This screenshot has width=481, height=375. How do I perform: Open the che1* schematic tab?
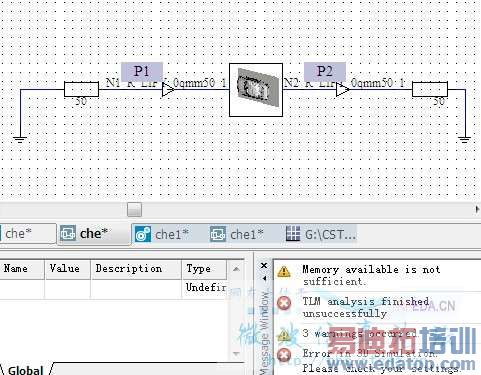(237, 235)
